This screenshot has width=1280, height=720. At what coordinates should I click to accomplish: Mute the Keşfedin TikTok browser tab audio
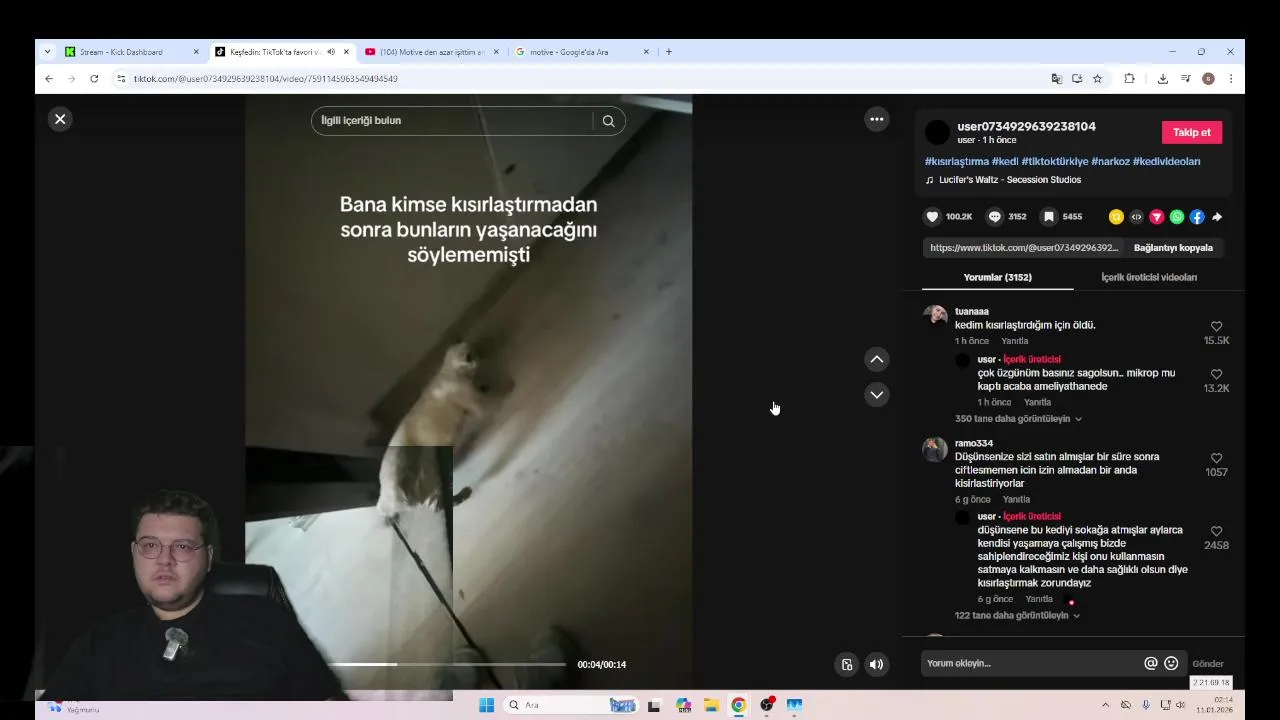[331, 52]
